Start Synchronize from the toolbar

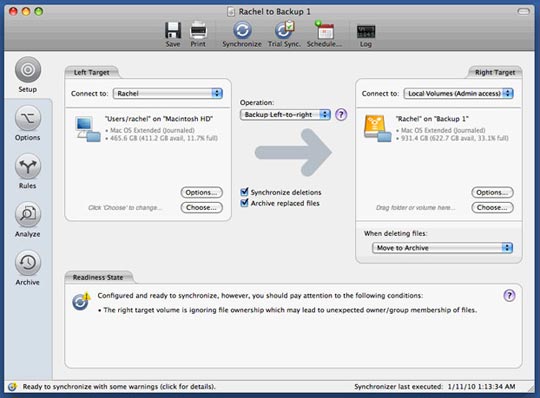click(x=242, y=34)
